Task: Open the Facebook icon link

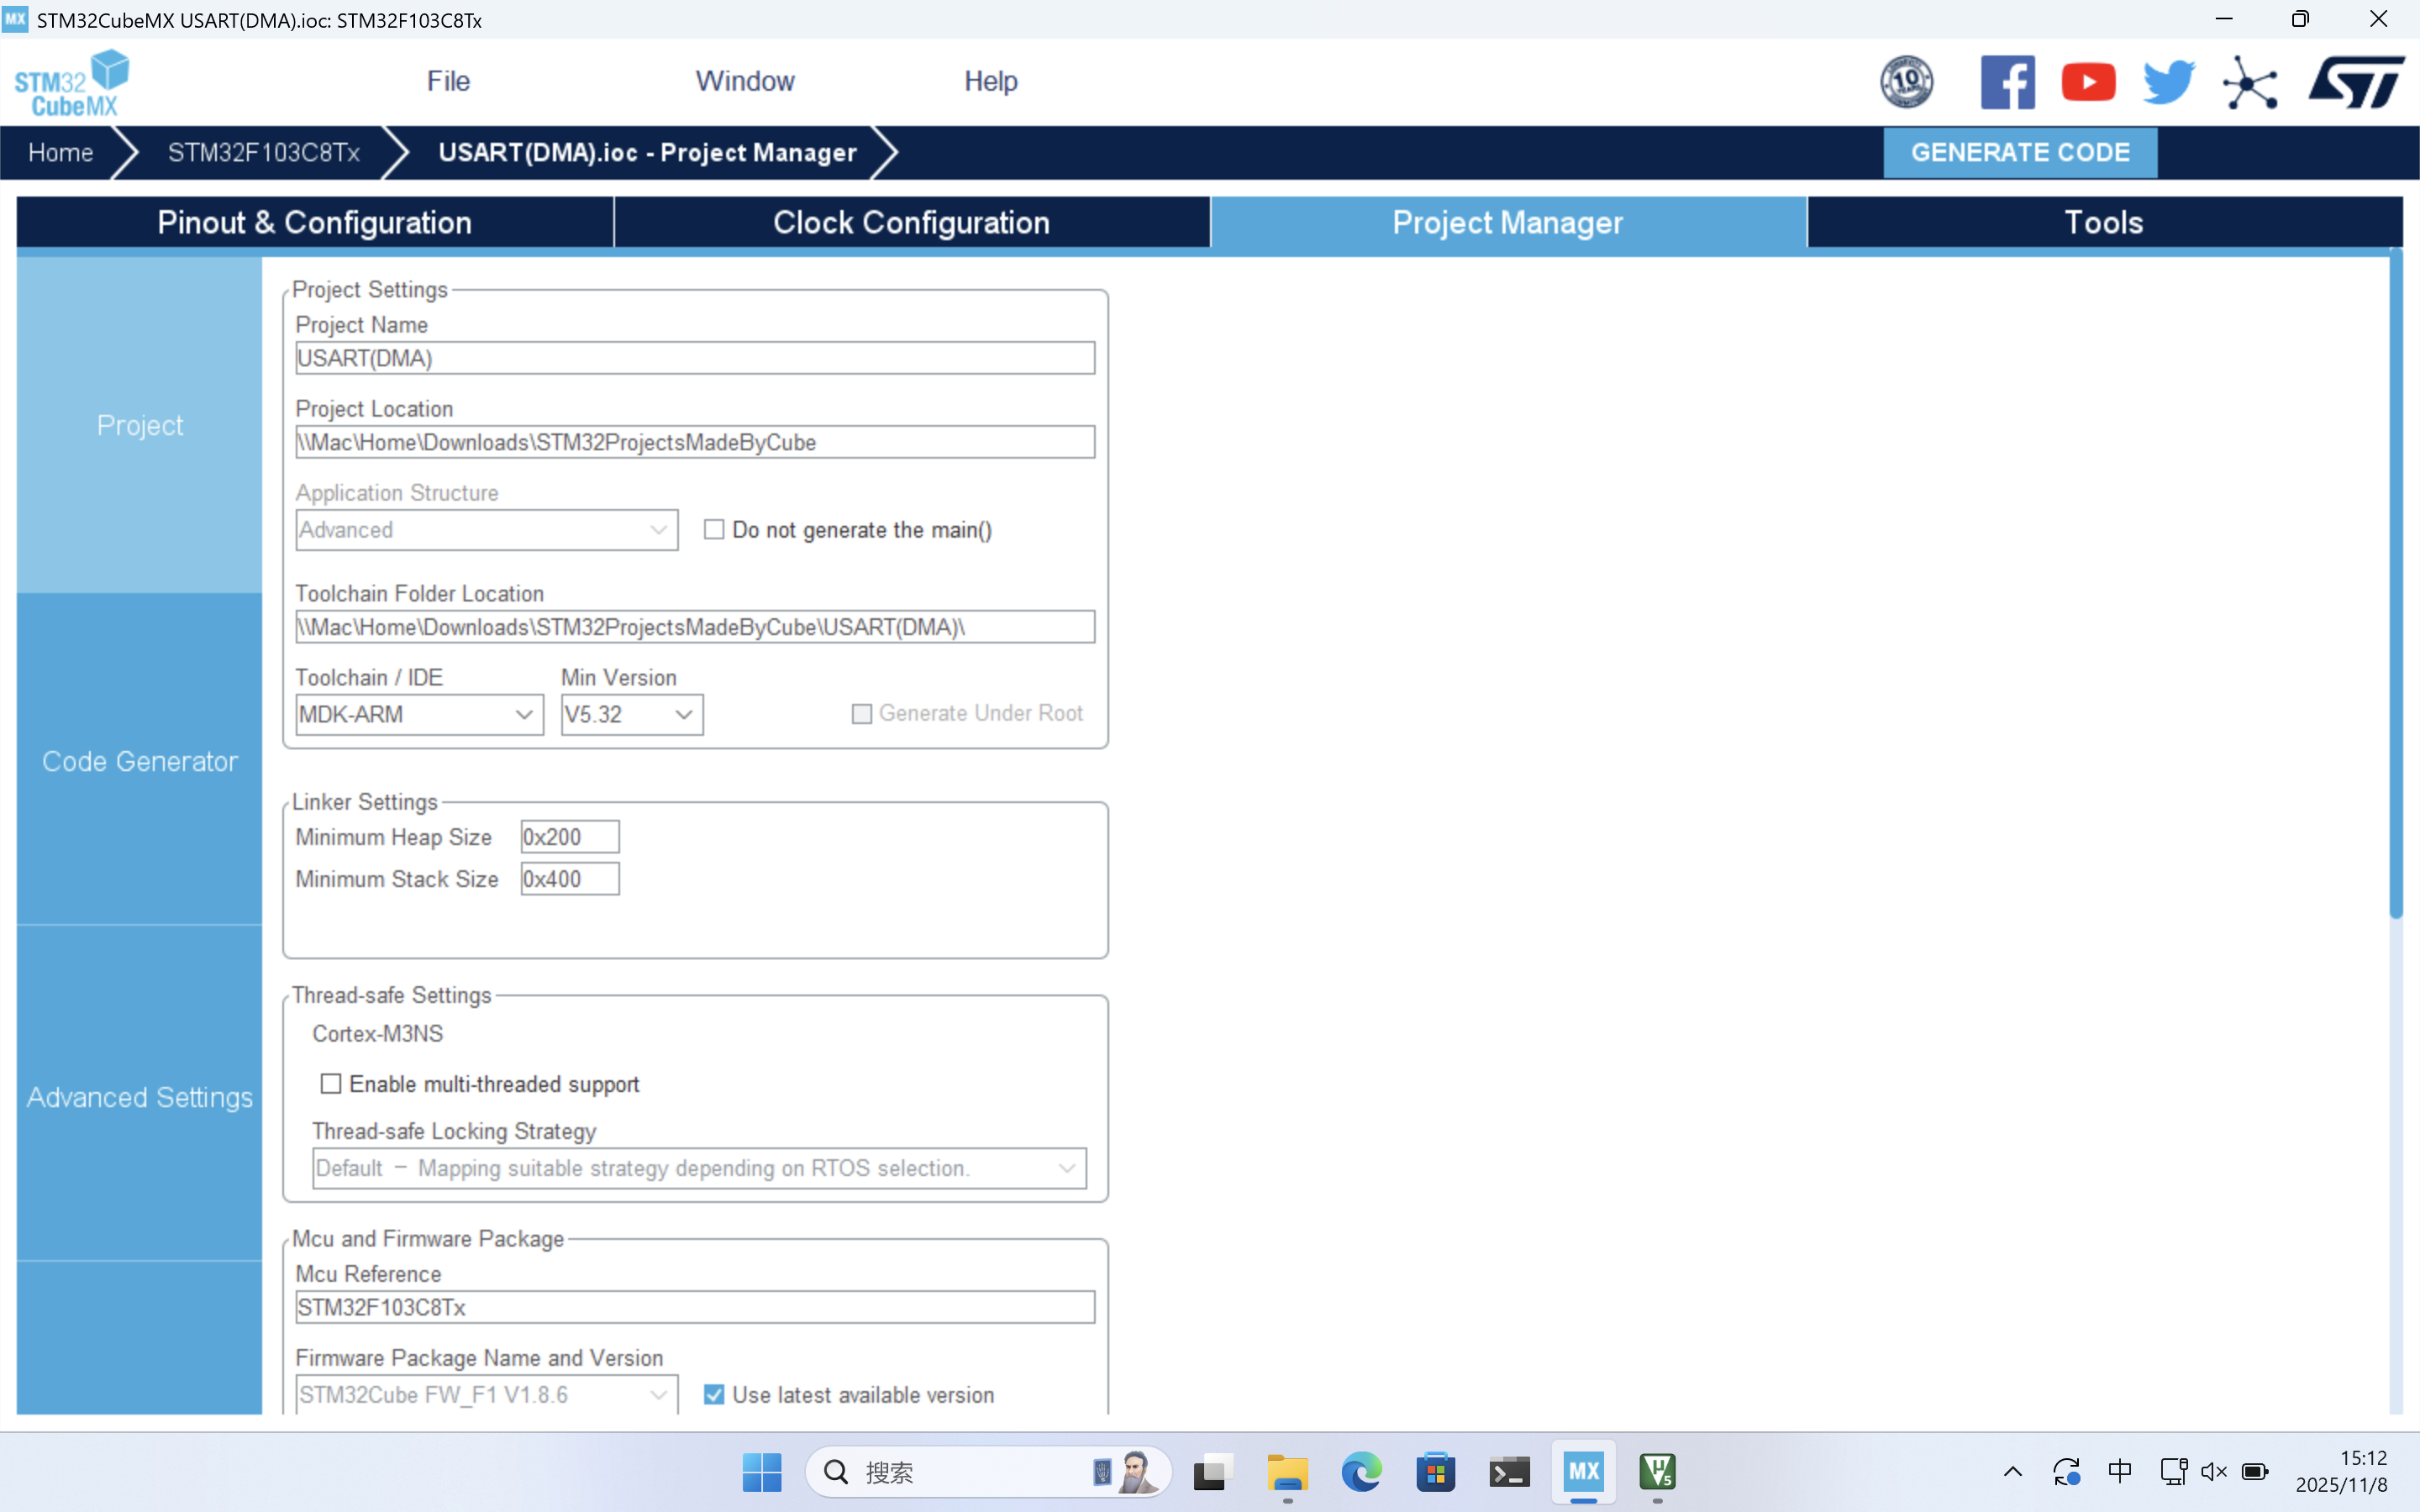Action: click(x=2007, y=82)
